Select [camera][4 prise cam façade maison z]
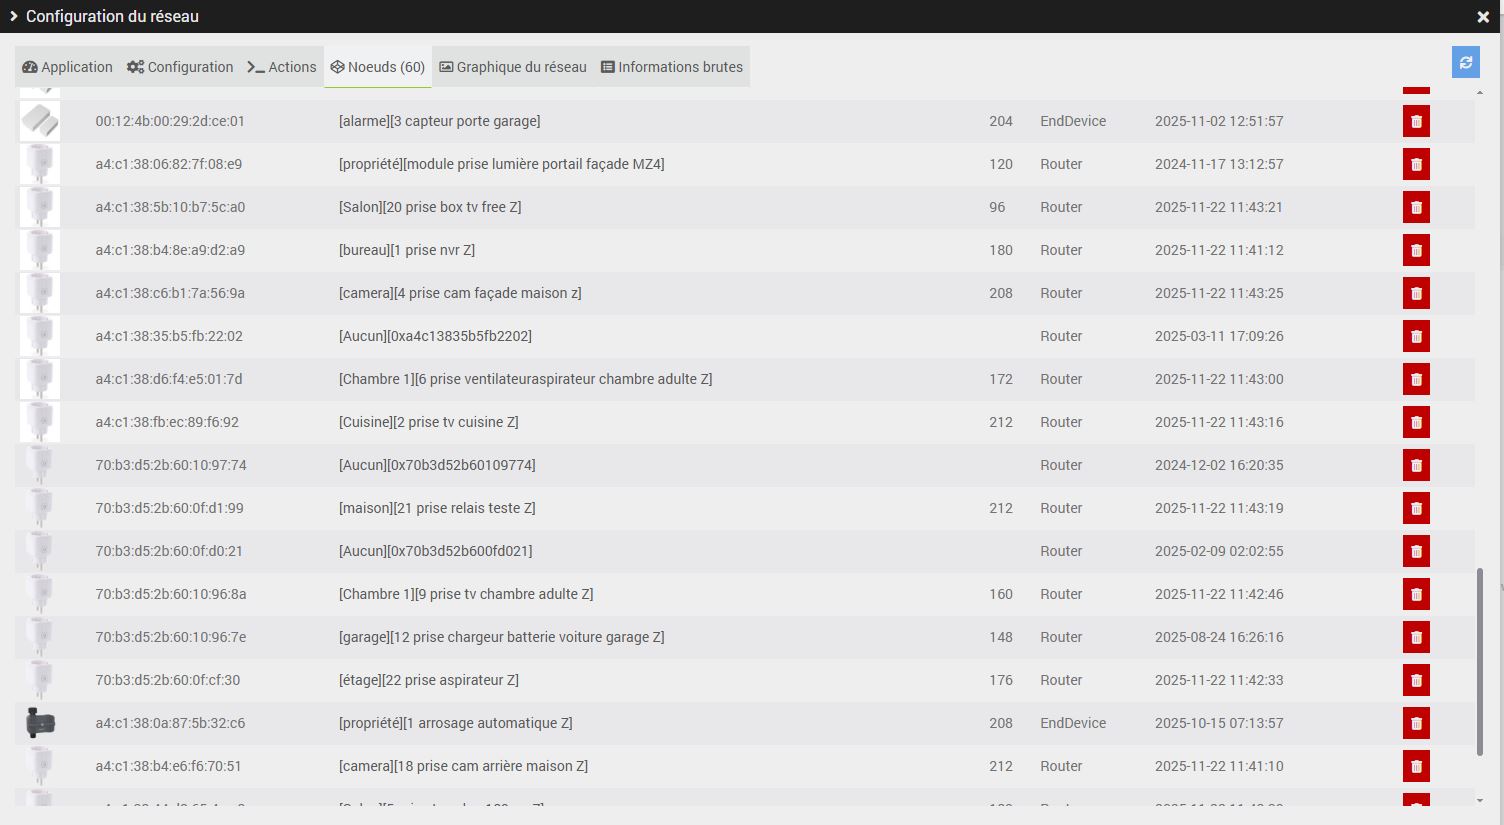Viewport: 1504px width, 825px height. coord(460,293)
